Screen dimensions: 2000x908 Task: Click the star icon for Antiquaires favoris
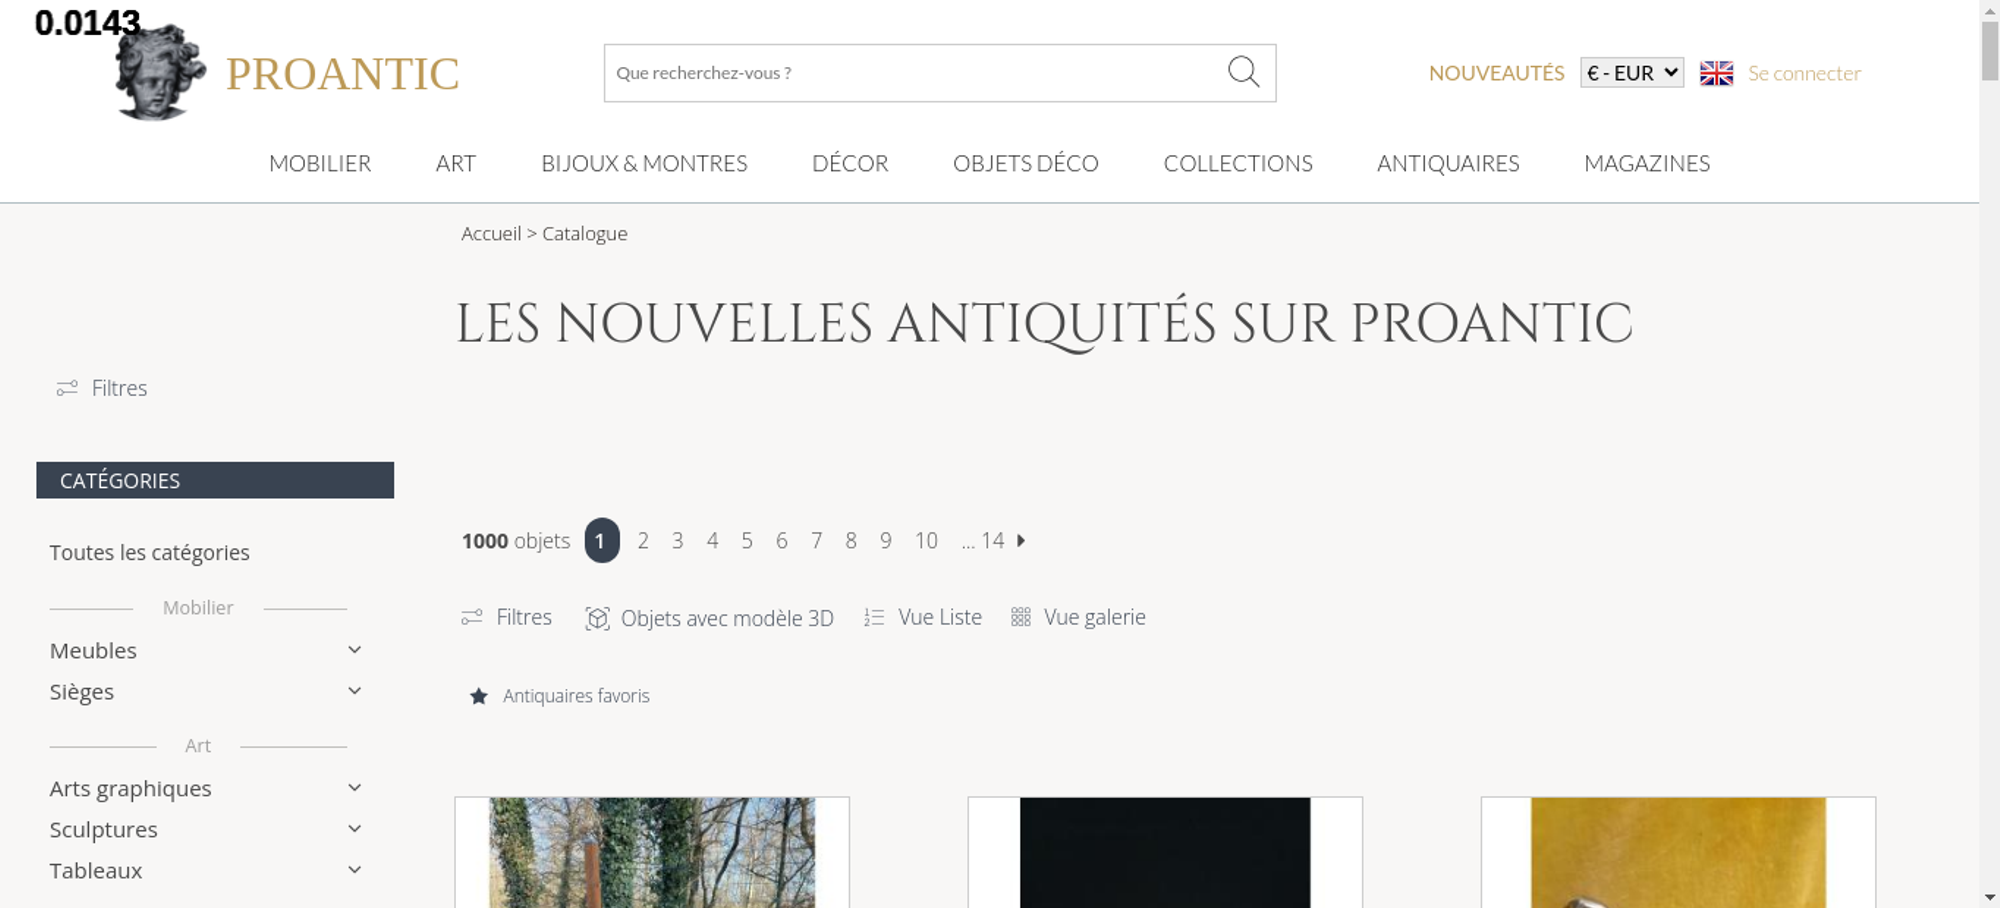tap(479, 696)
